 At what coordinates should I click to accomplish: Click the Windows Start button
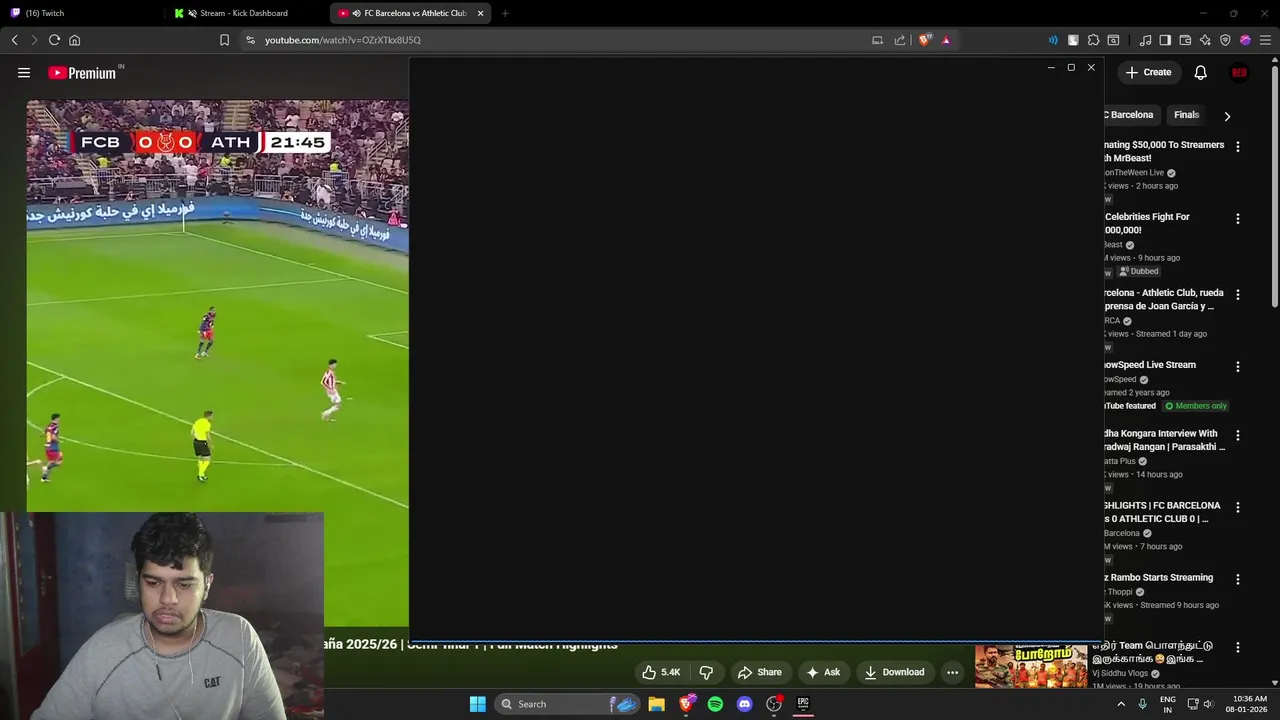[x=477, y=704]
